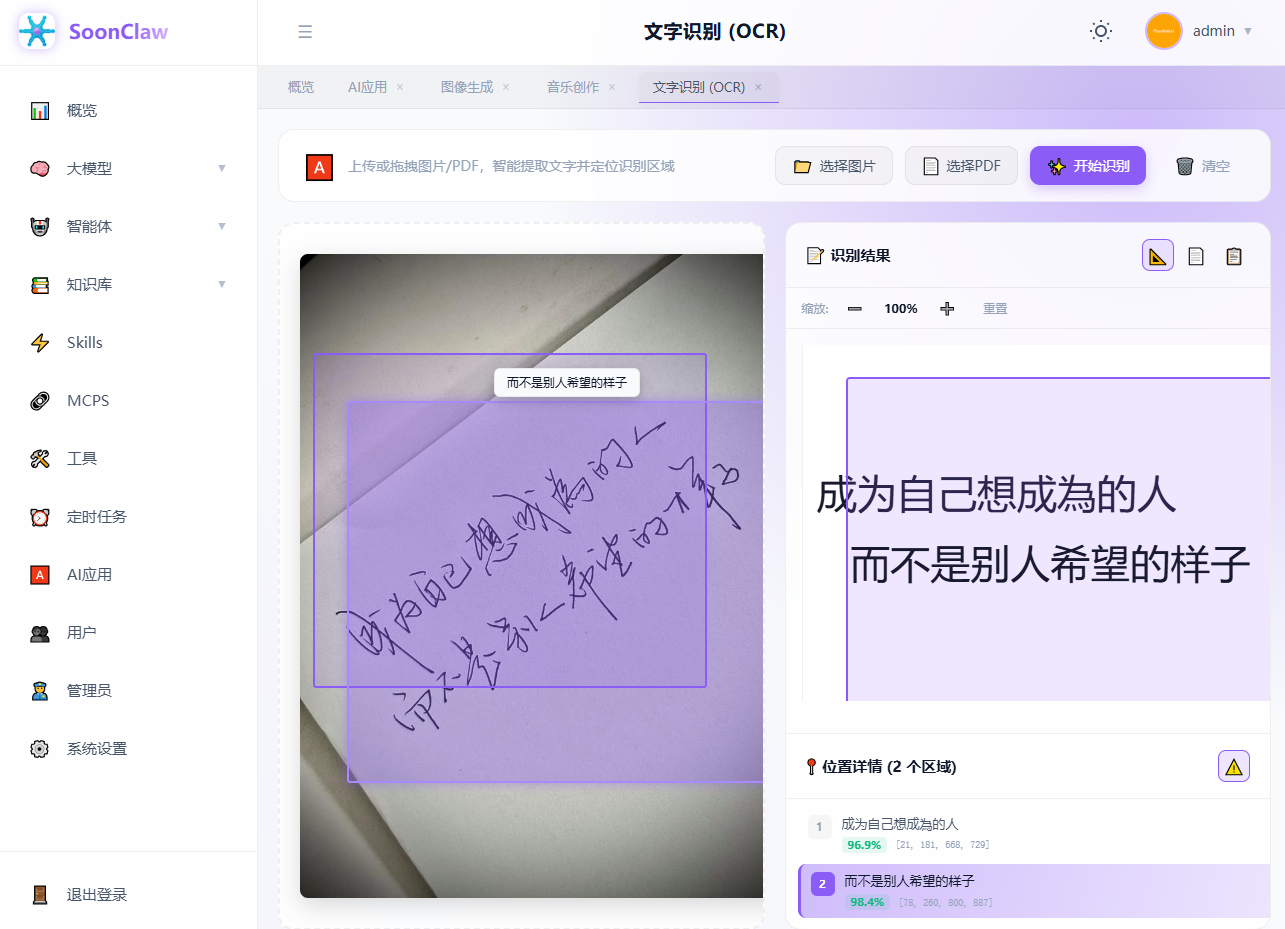The image size is (1285, 929).
Task: Start recognition with 开始识别 button
Action: coord(1088,166)
